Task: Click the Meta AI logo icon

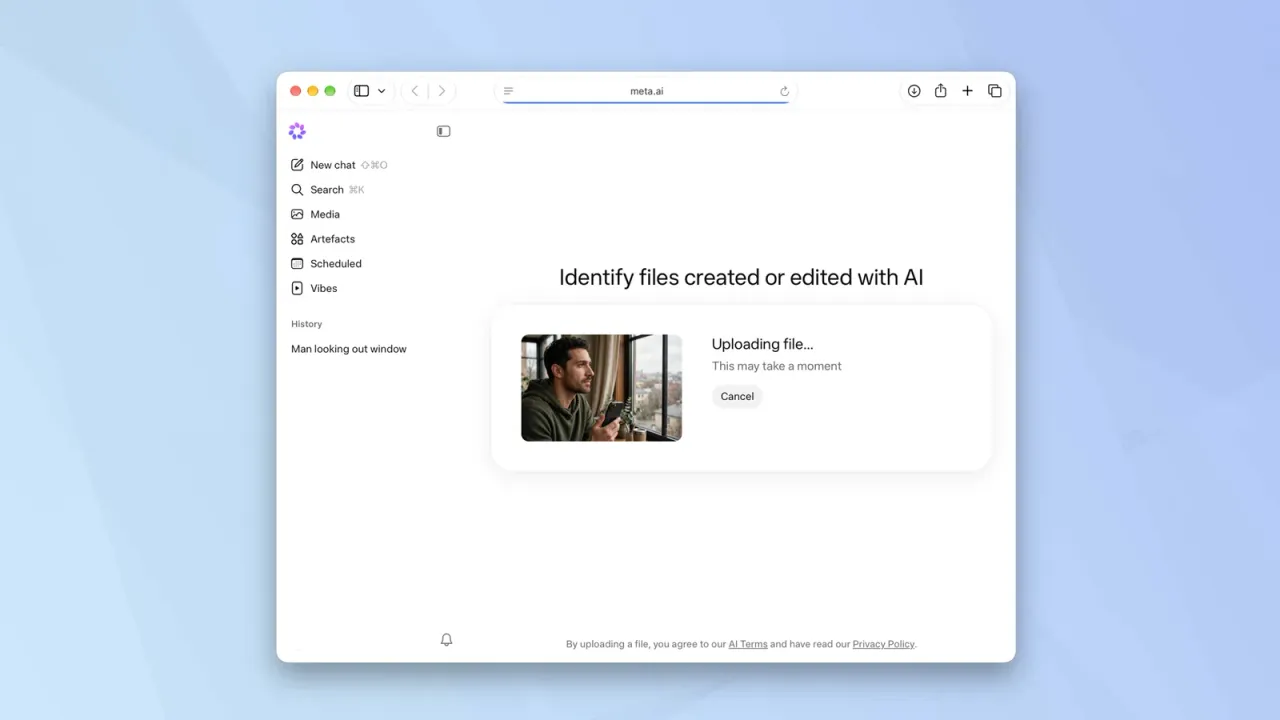Action: (297, 131)
